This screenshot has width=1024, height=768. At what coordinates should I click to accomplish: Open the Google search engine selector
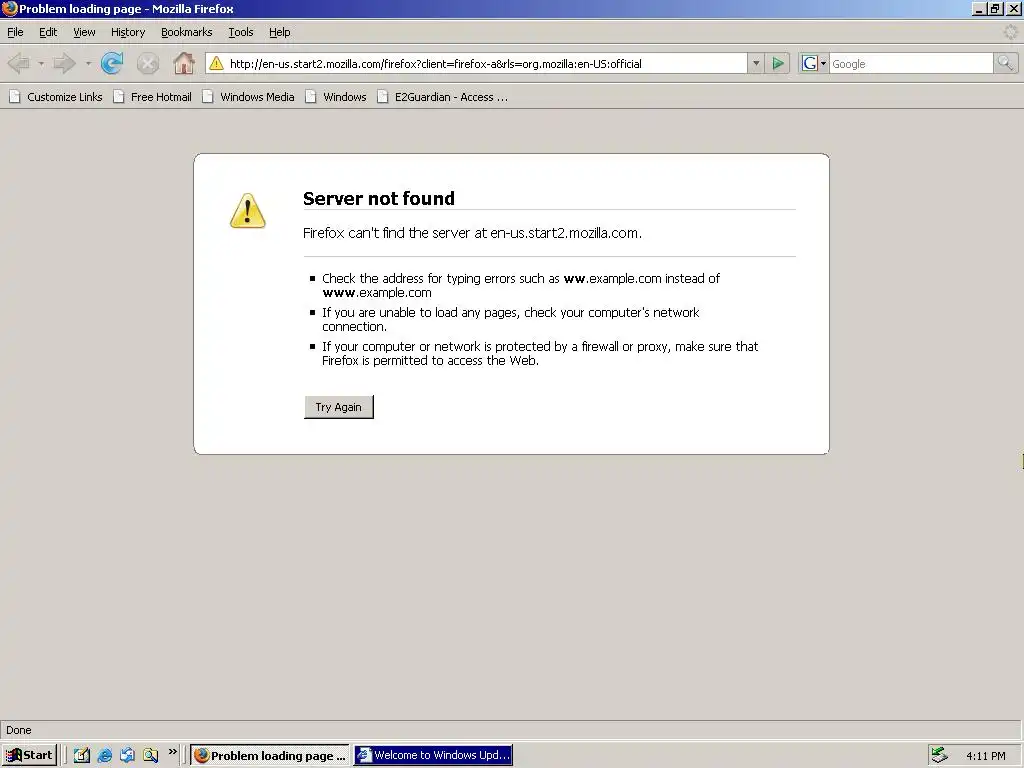[814, 63]
